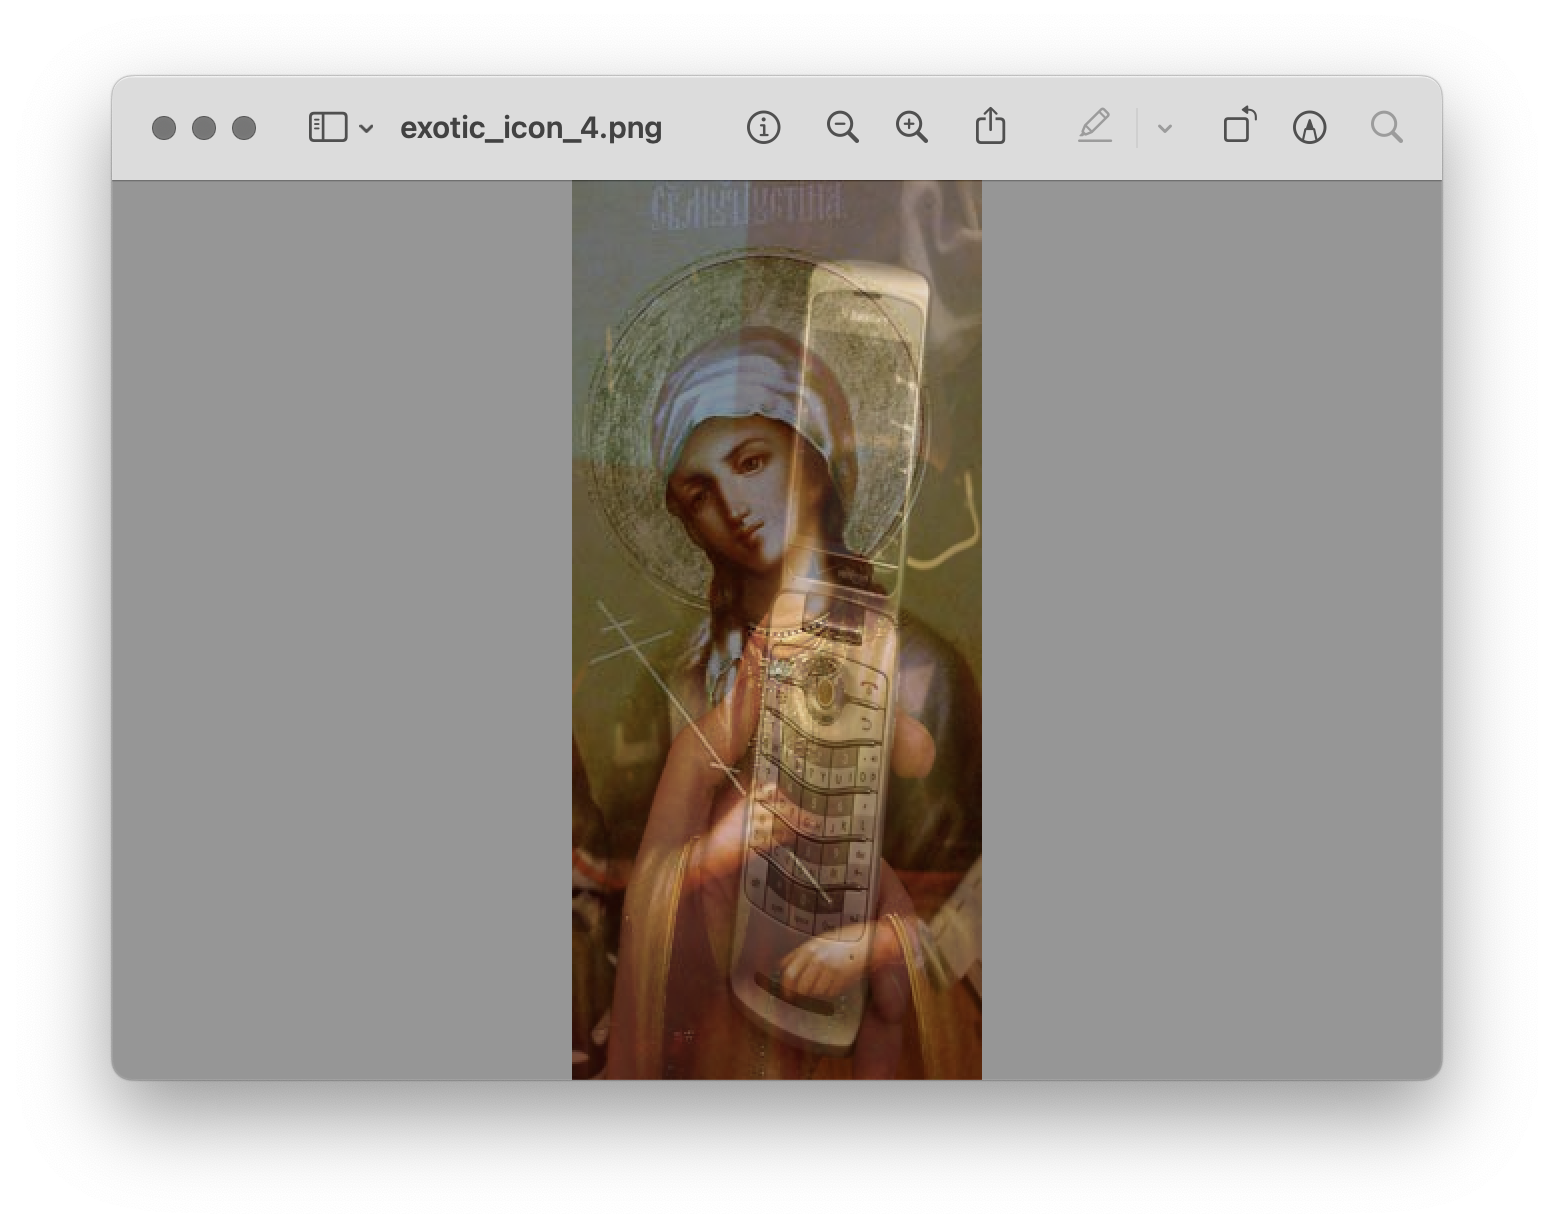Open the search field
Viewport: 1554px width, 1228px height.
1386,128
